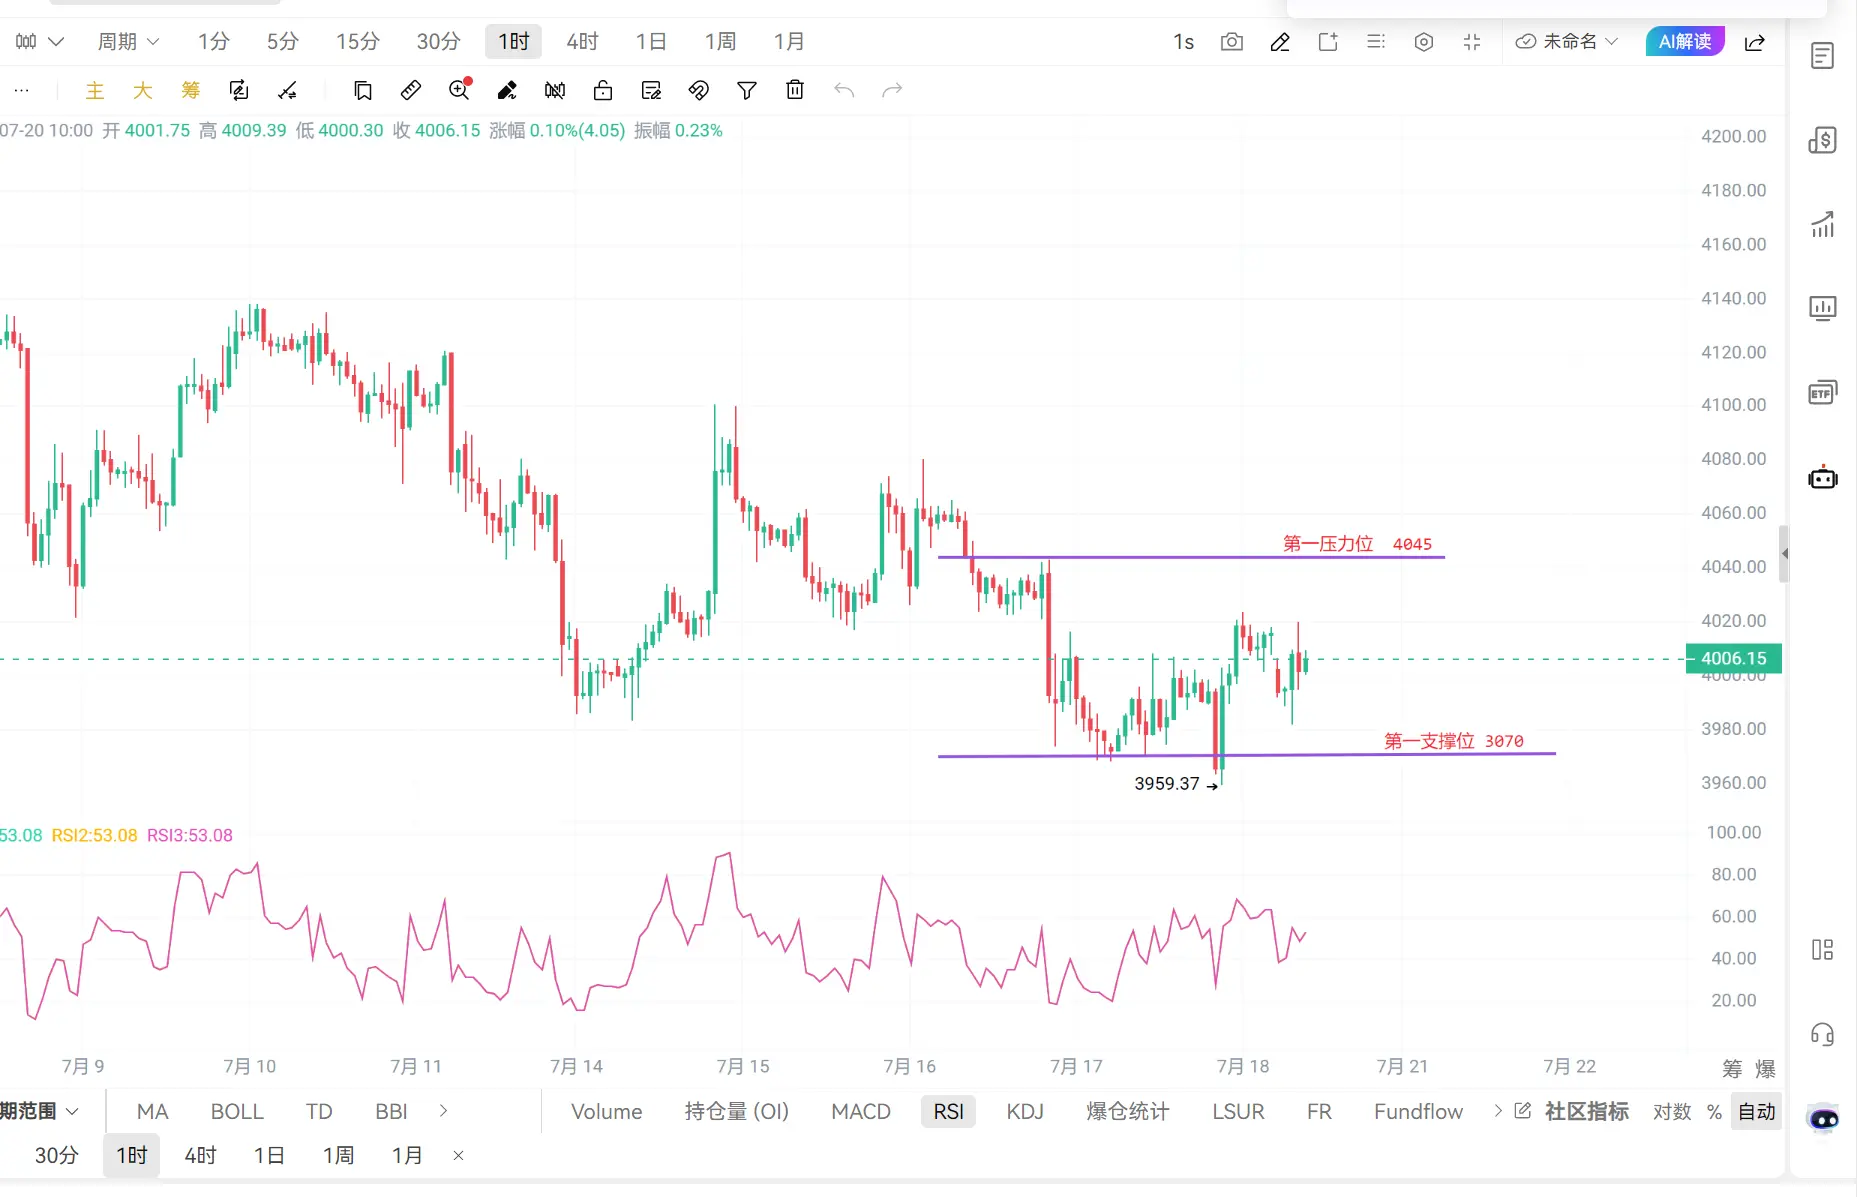
Task: Switch sub-indicator to MACD
Action: [x=861, y=1111]
